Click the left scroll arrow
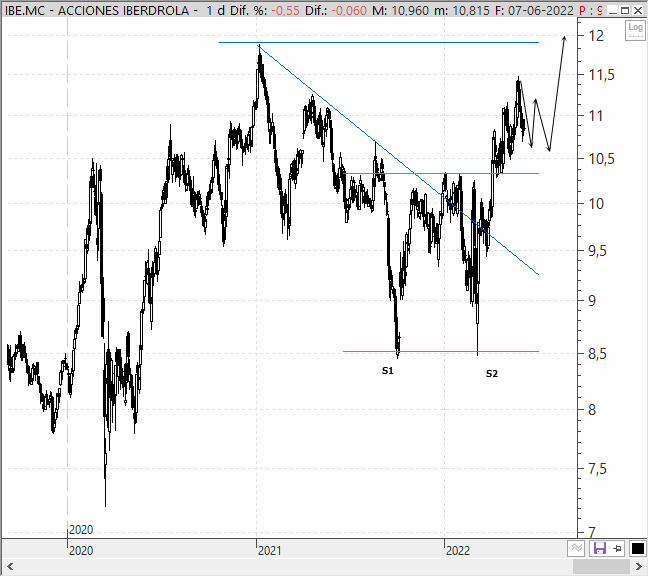Image resolution: width=649 pixels, height=577 pixels. pos(10,566)
